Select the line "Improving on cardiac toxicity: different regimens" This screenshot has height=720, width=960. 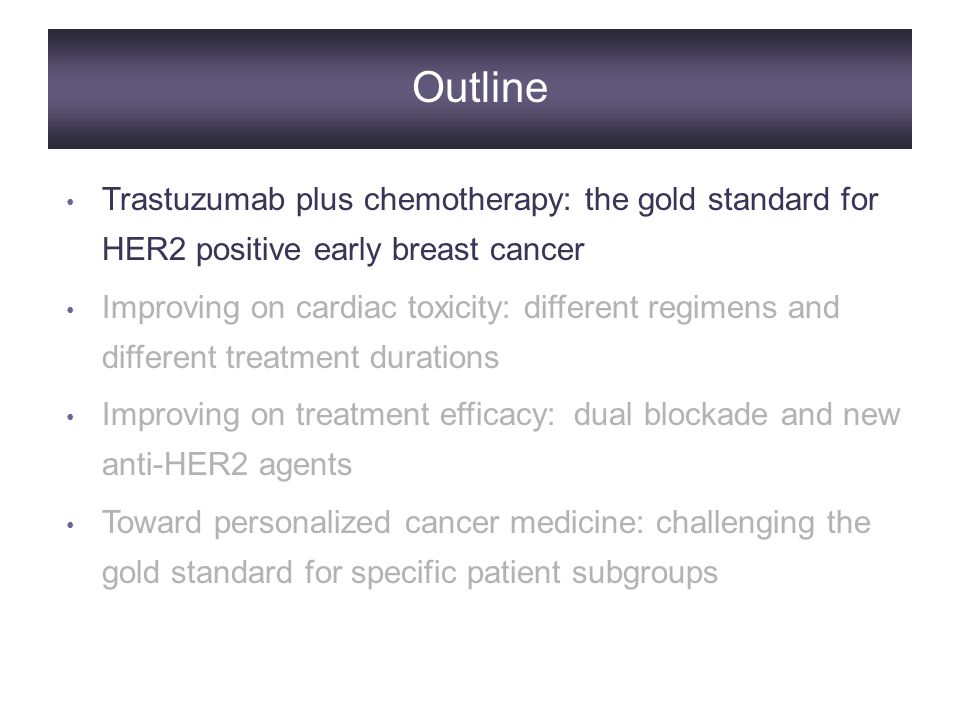[x=471, y=307]
